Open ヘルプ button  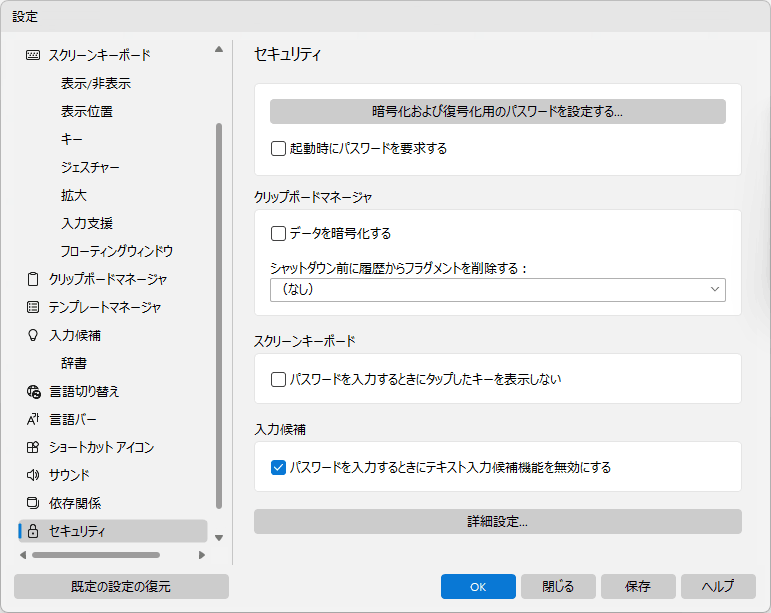point(718,586)
